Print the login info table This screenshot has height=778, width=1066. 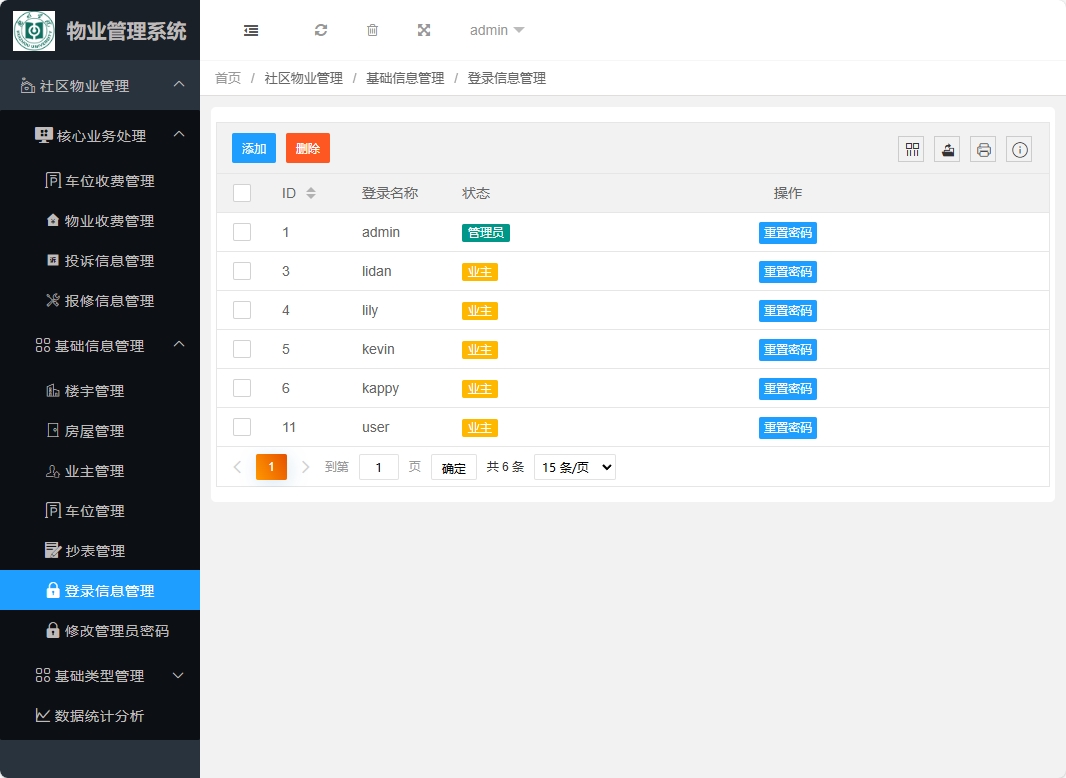982,148
